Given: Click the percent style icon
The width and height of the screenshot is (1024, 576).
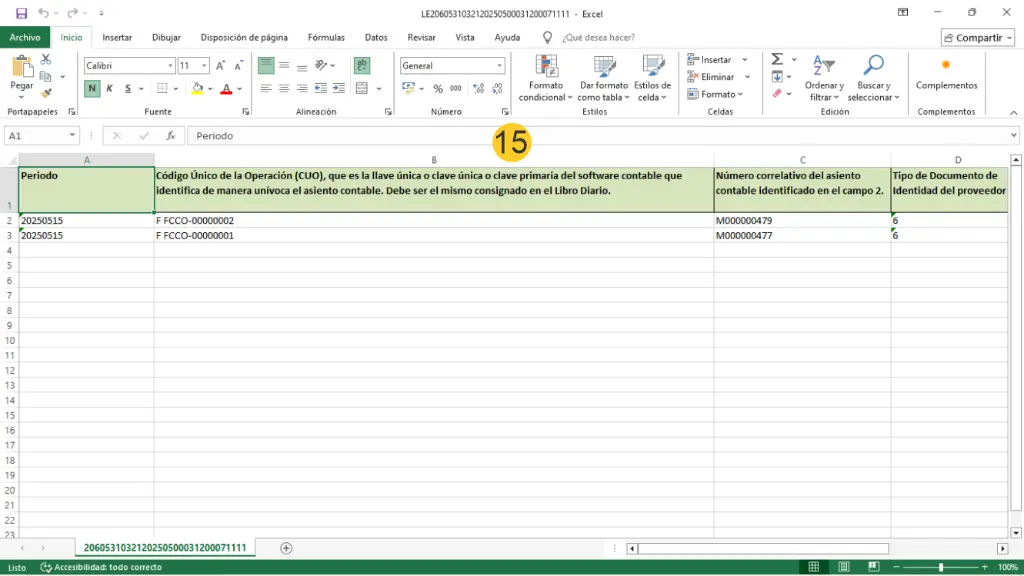Looking at the screenshot, I should click(438, 88).
